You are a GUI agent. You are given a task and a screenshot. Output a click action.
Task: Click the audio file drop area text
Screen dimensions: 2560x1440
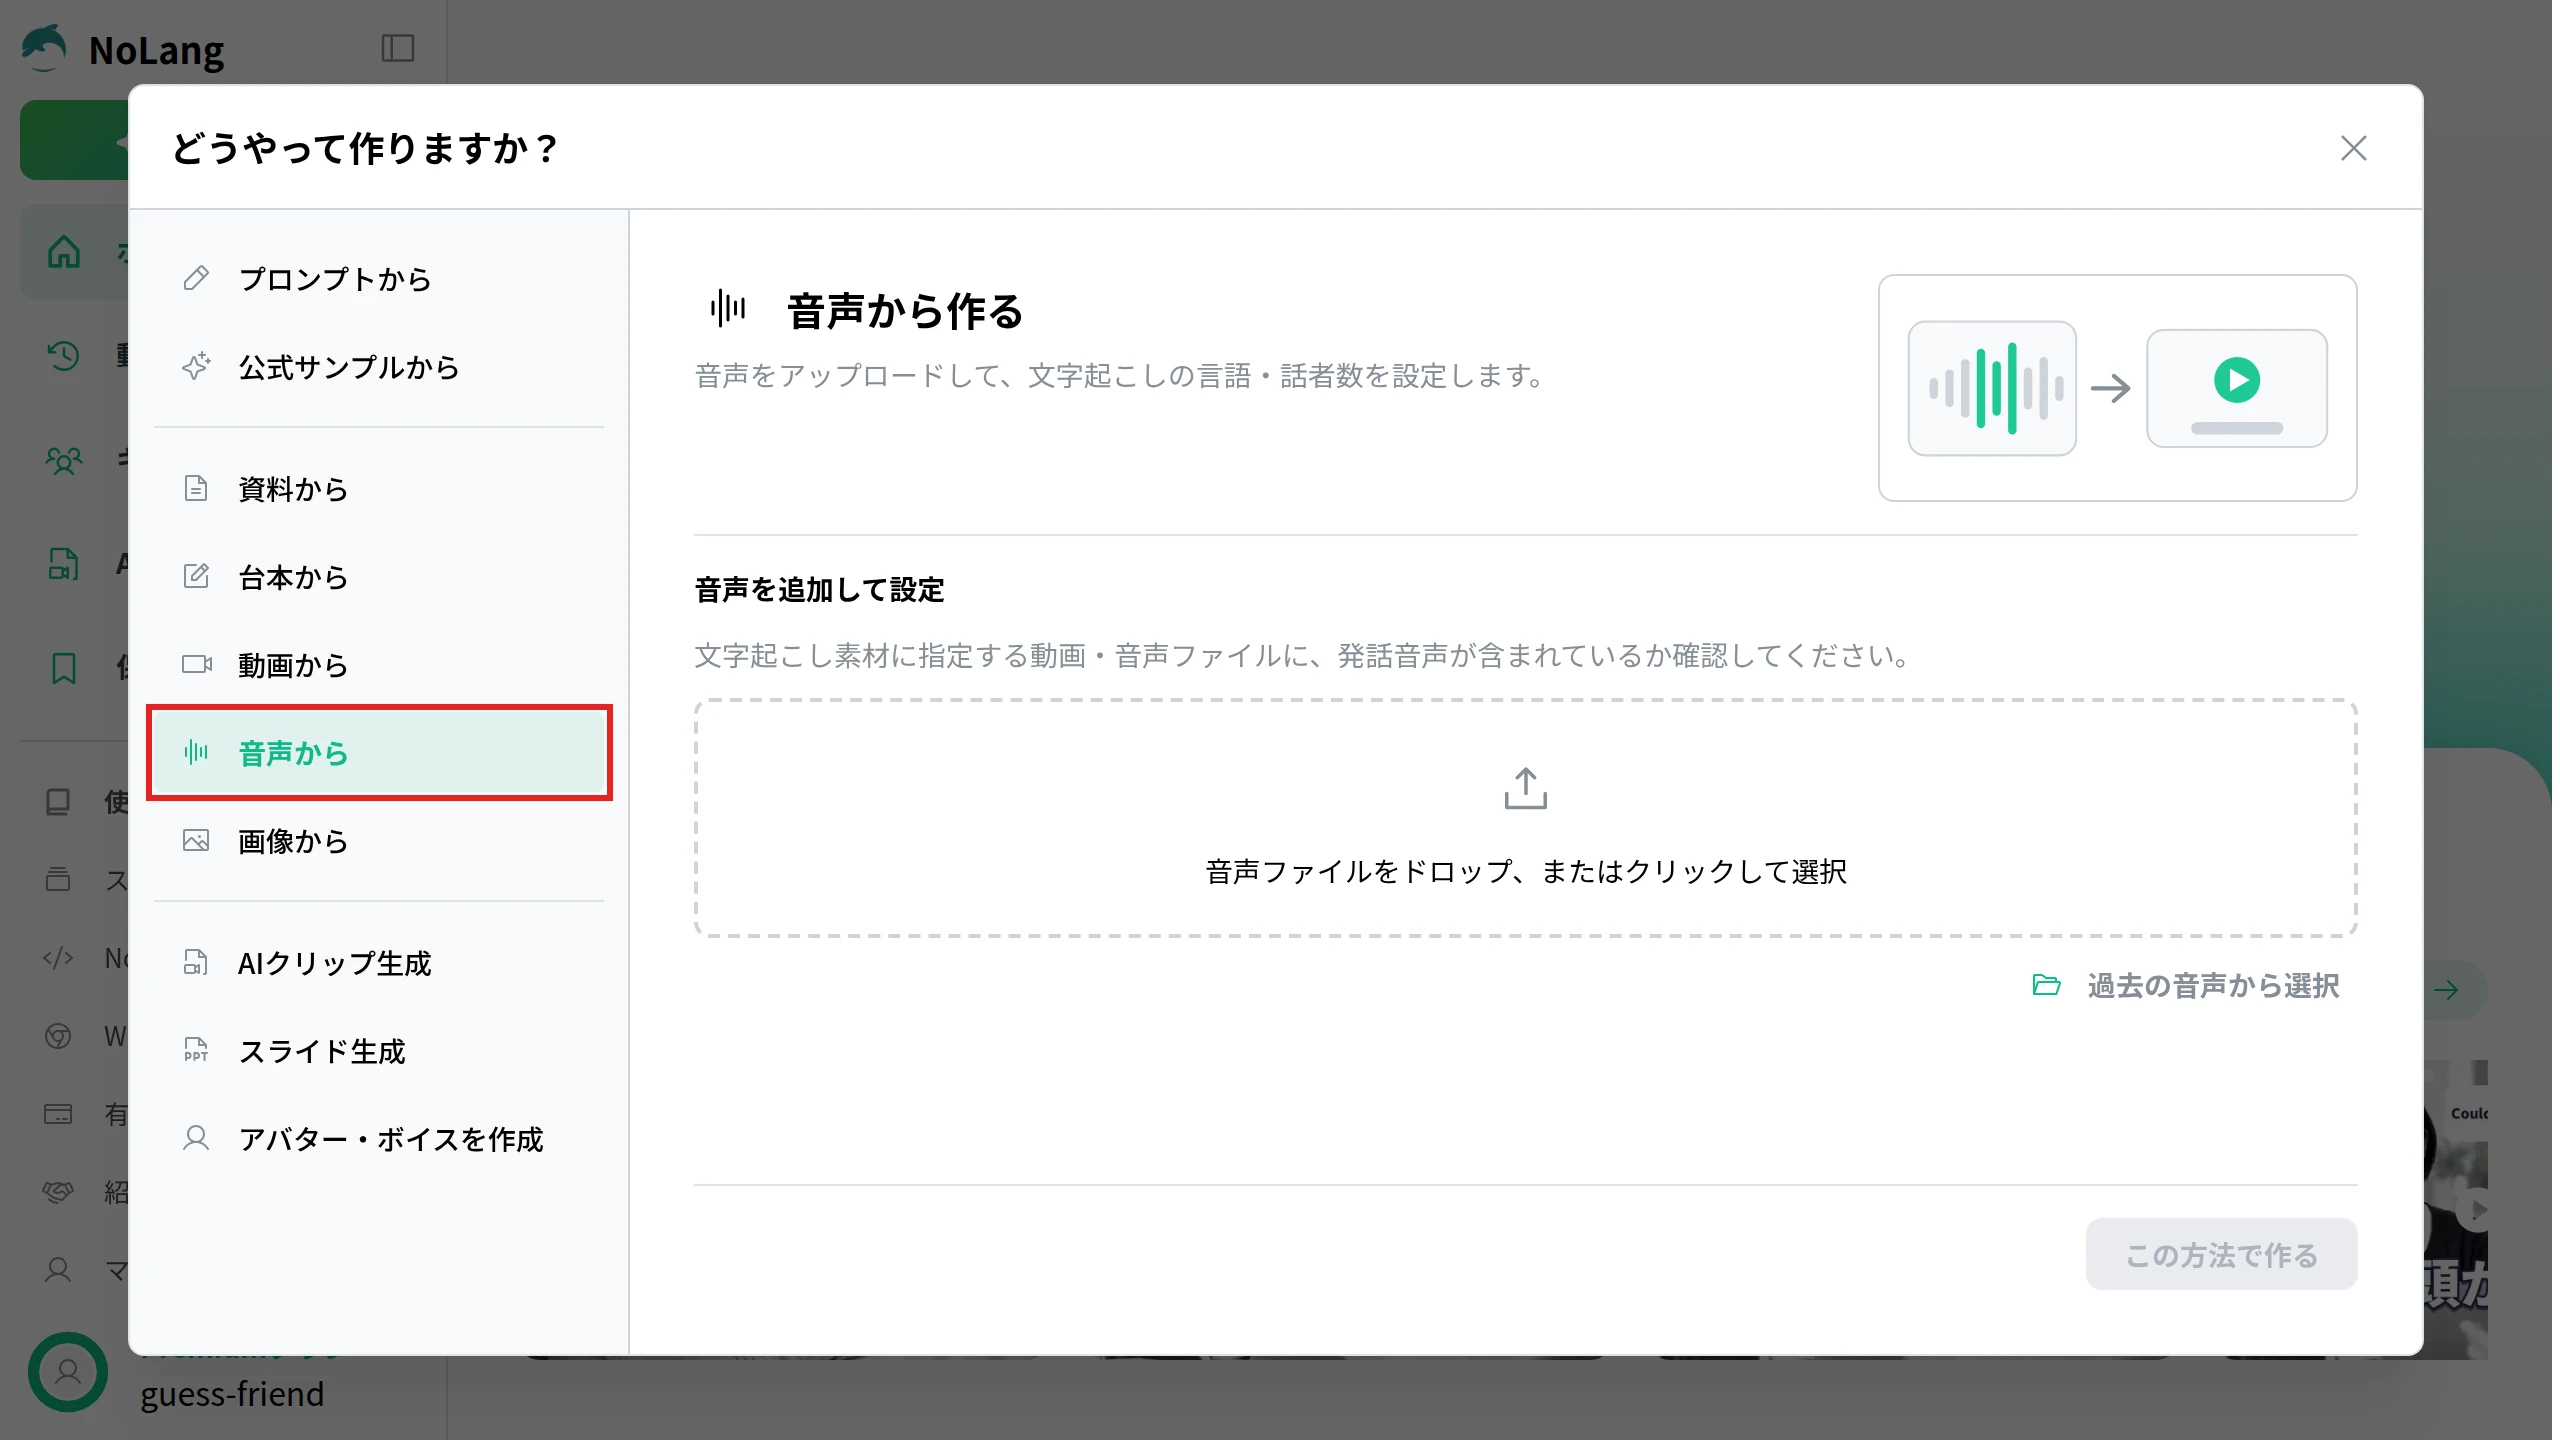pos(1525,871)
